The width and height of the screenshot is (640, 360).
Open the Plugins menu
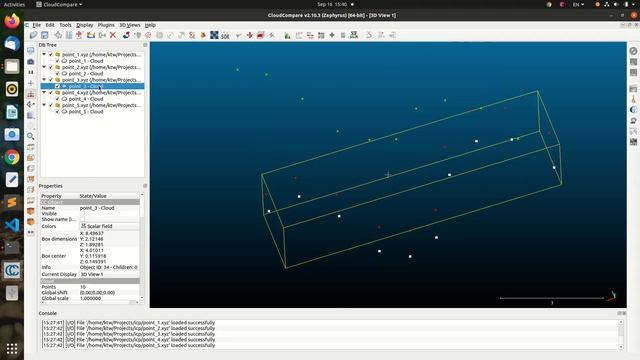(106, 25)
